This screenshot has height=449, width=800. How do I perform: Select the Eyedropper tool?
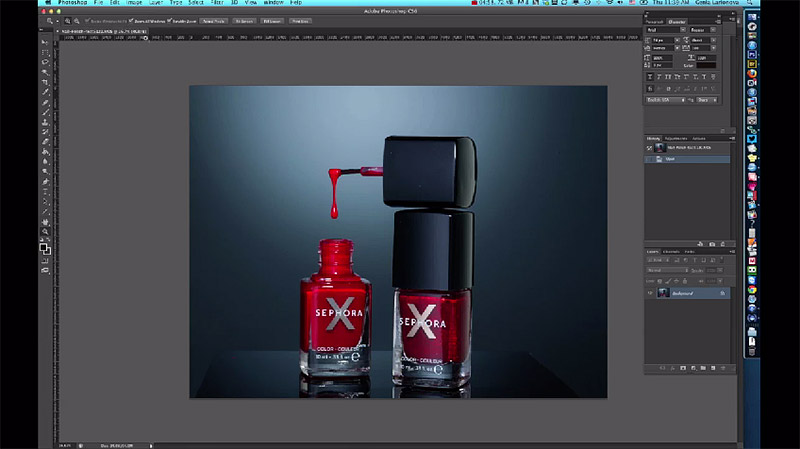[x=45, y=92]
